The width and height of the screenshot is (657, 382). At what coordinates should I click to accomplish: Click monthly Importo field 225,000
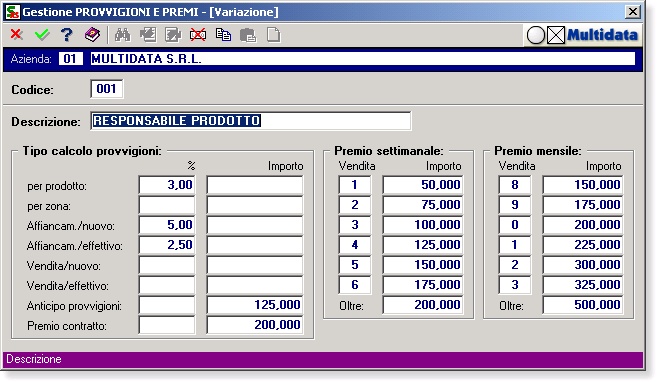coord(583,245)
